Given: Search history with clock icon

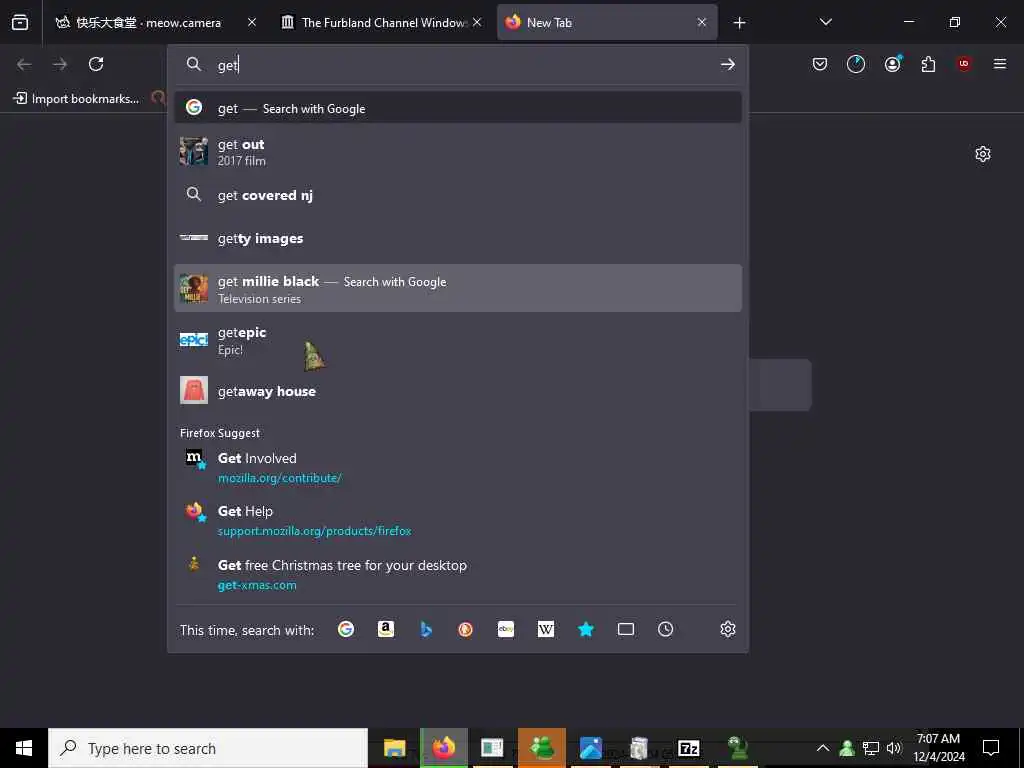Looking at the screenshot, I should click(x=665, y=629).
